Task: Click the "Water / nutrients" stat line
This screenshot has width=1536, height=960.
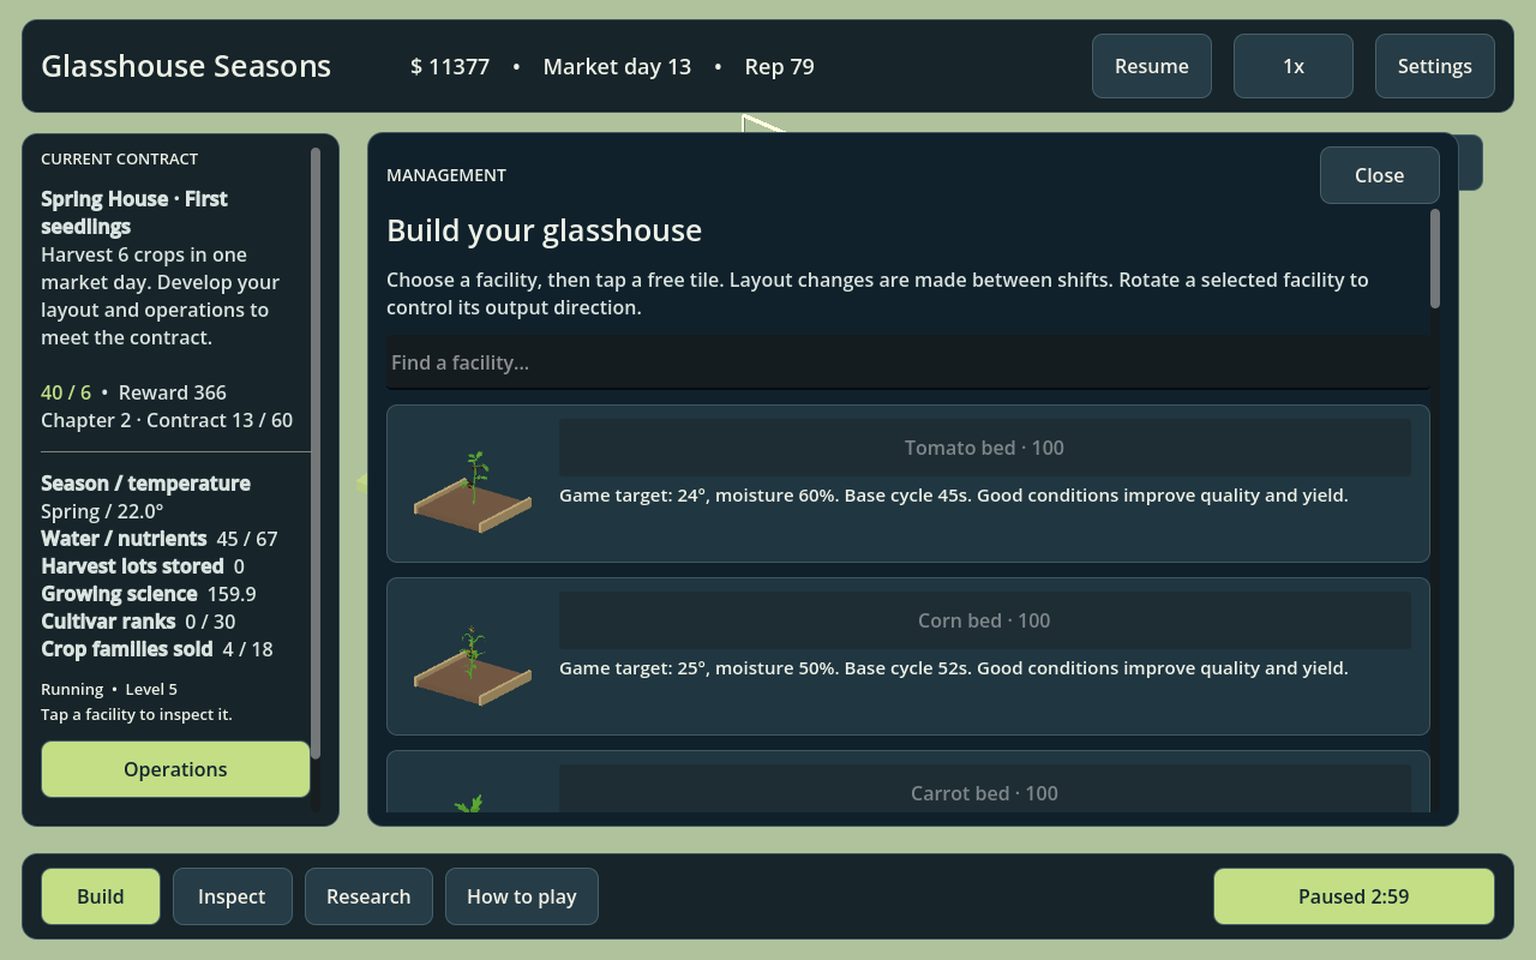Action: 159,539
